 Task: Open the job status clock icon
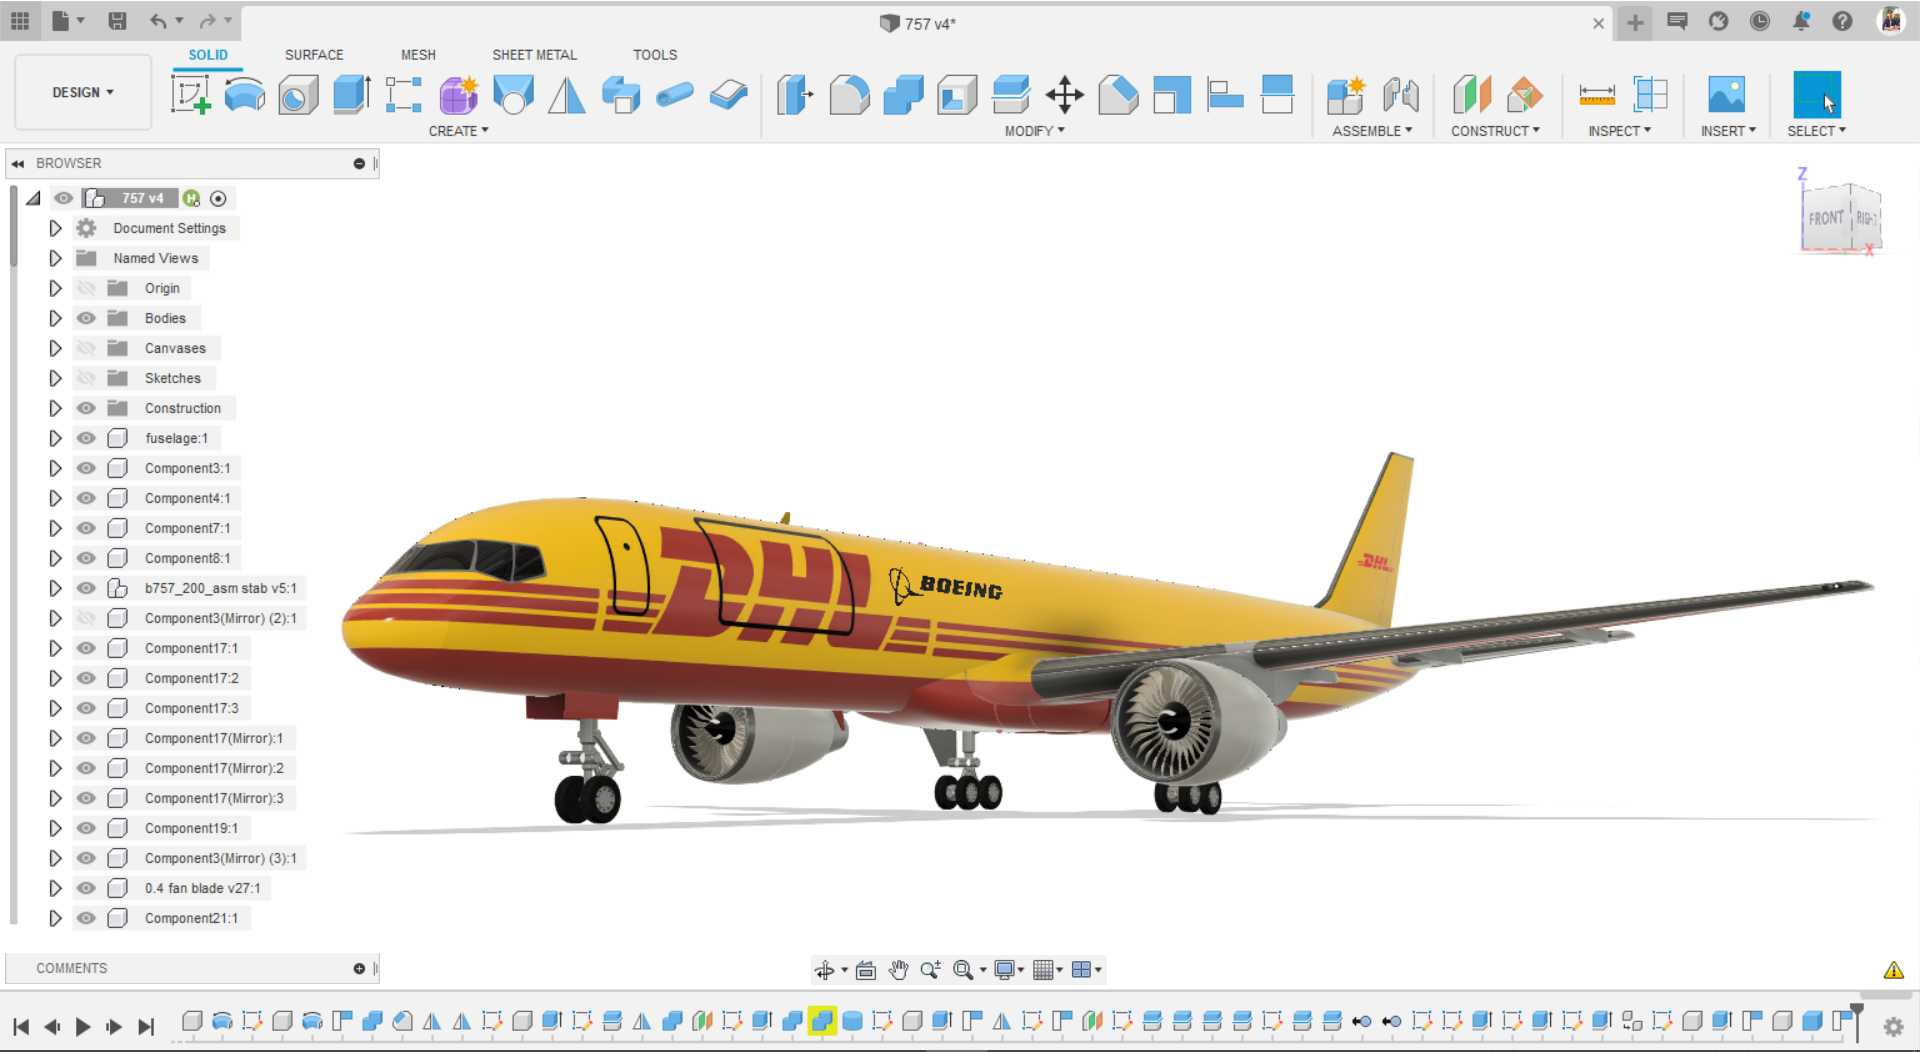coord(1760,21)
